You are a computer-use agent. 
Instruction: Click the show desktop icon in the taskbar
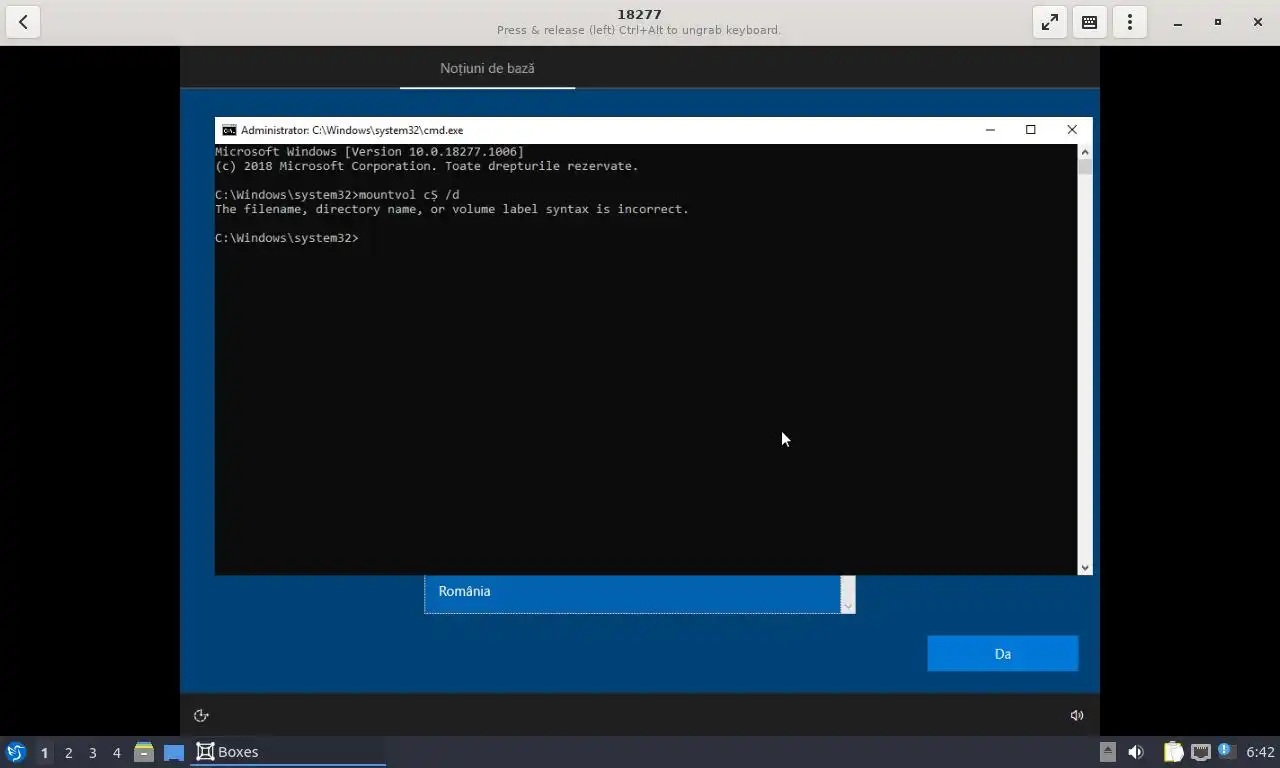click(173, 752)
